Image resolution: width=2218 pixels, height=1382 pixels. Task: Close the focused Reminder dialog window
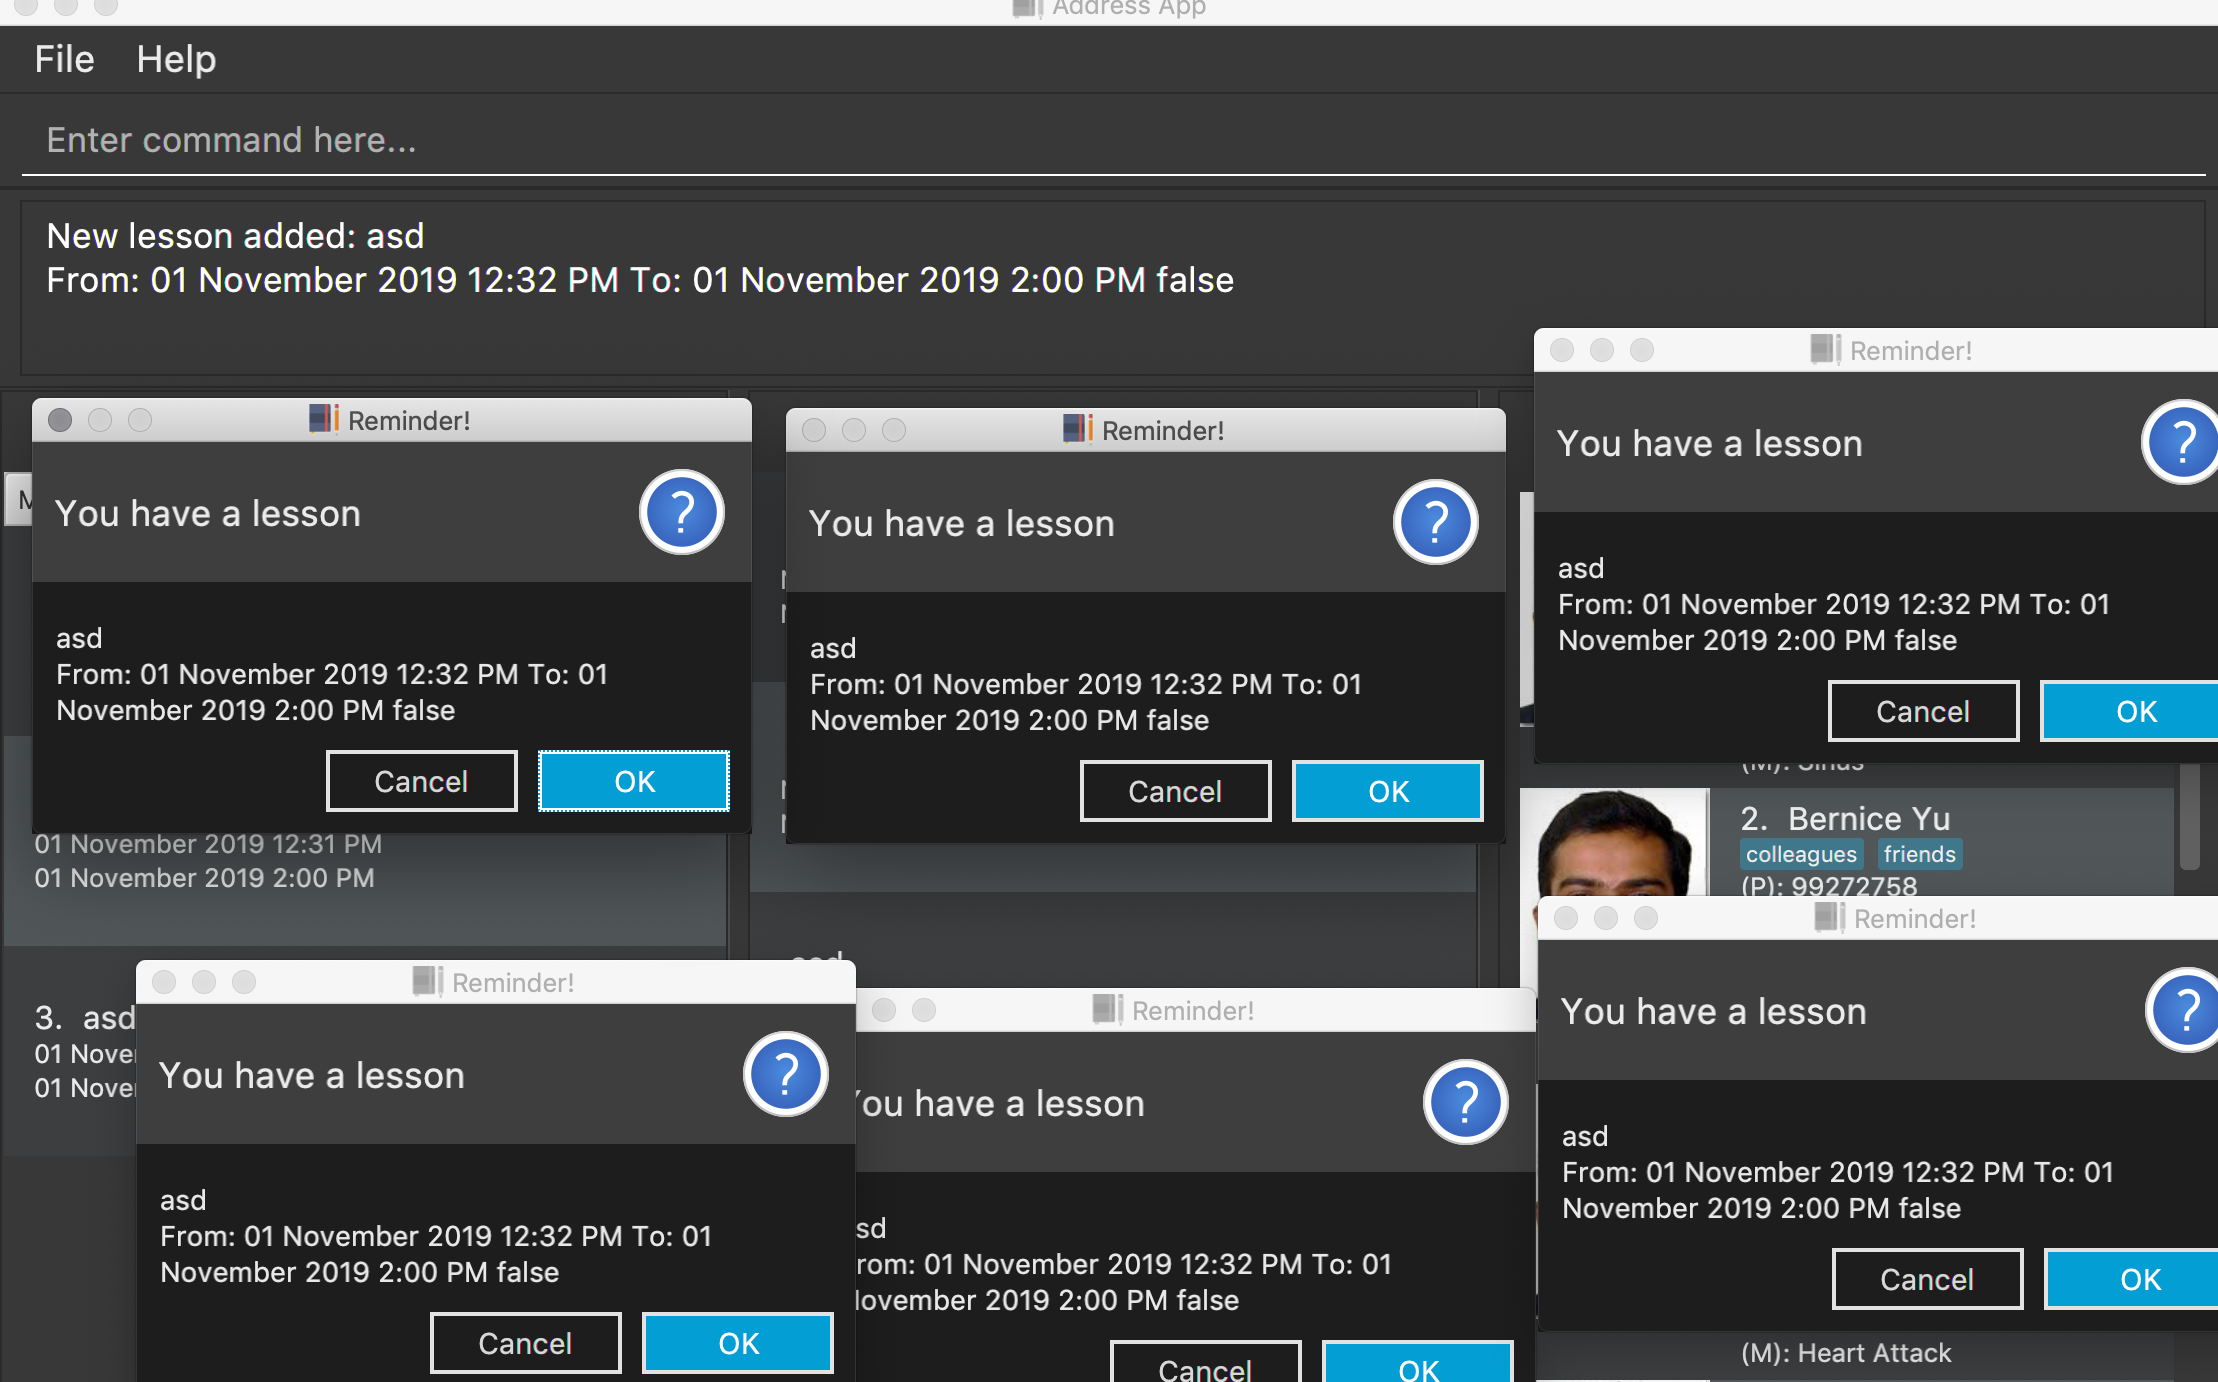coord(60,420)
